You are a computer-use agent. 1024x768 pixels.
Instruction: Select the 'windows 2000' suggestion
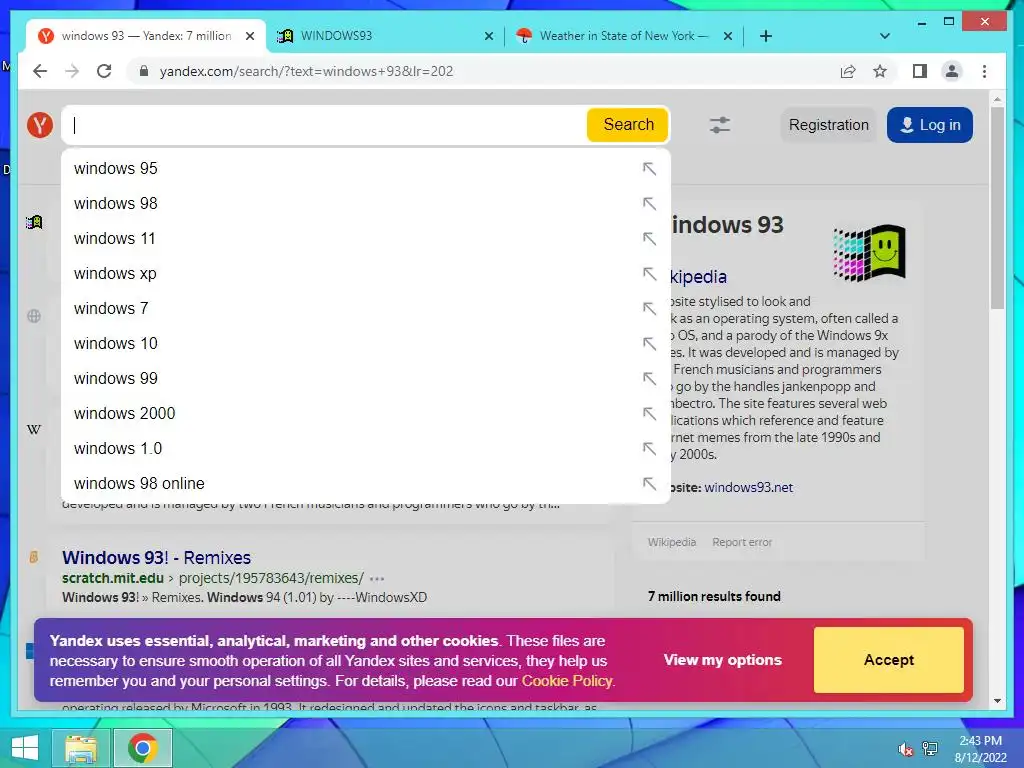tap(366, 413)
